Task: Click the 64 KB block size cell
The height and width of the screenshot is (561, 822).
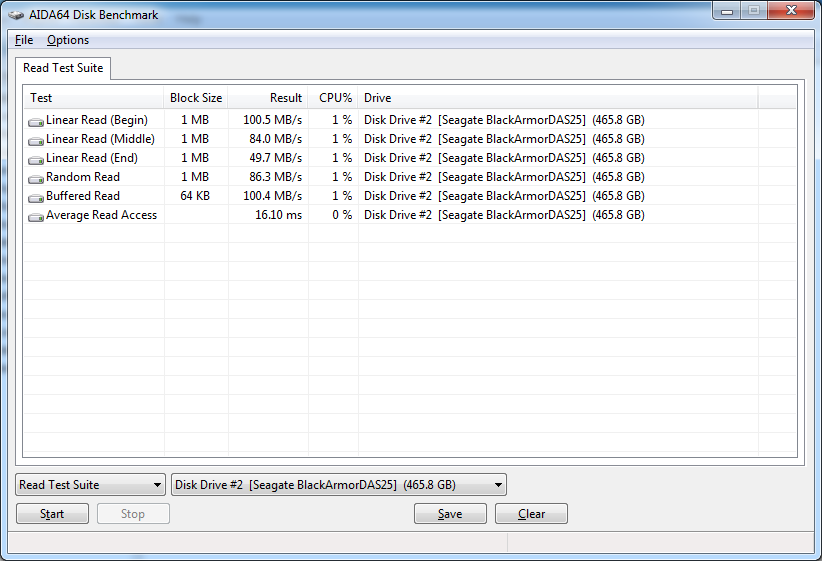Action: (x=195, y=196)
